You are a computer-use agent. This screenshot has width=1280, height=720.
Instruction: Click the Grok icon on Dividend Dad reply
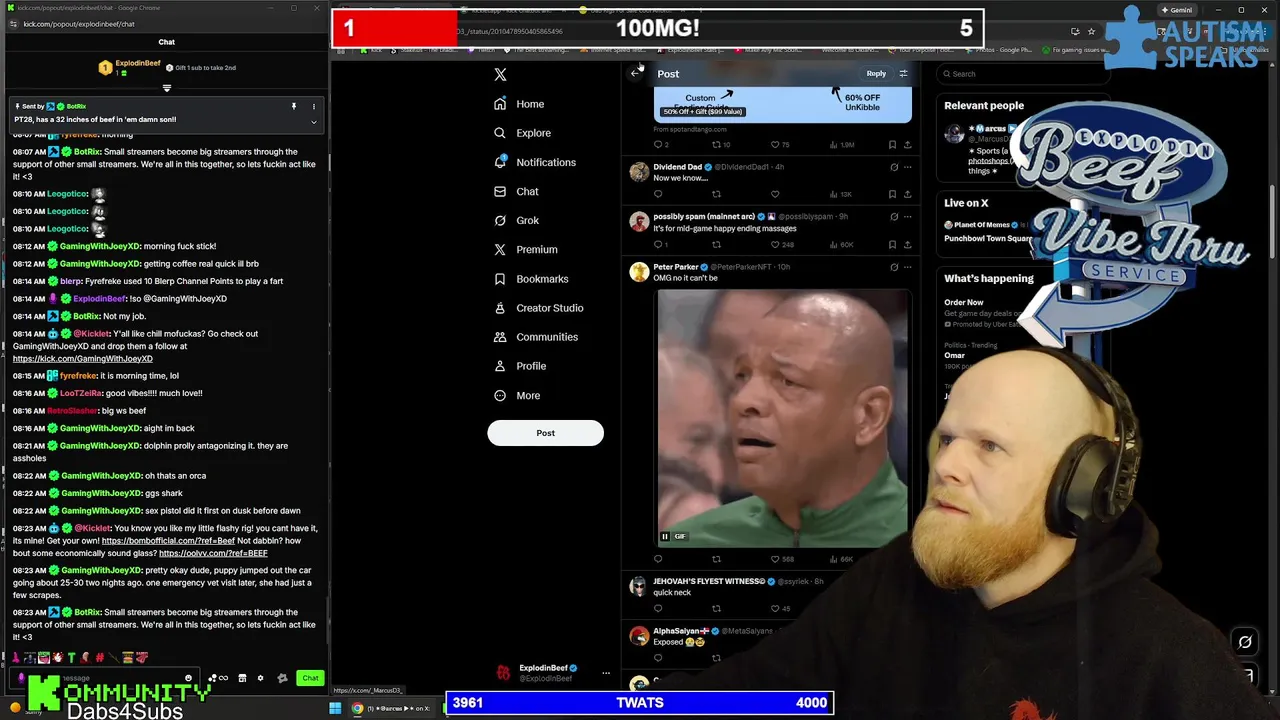point(894,167)
